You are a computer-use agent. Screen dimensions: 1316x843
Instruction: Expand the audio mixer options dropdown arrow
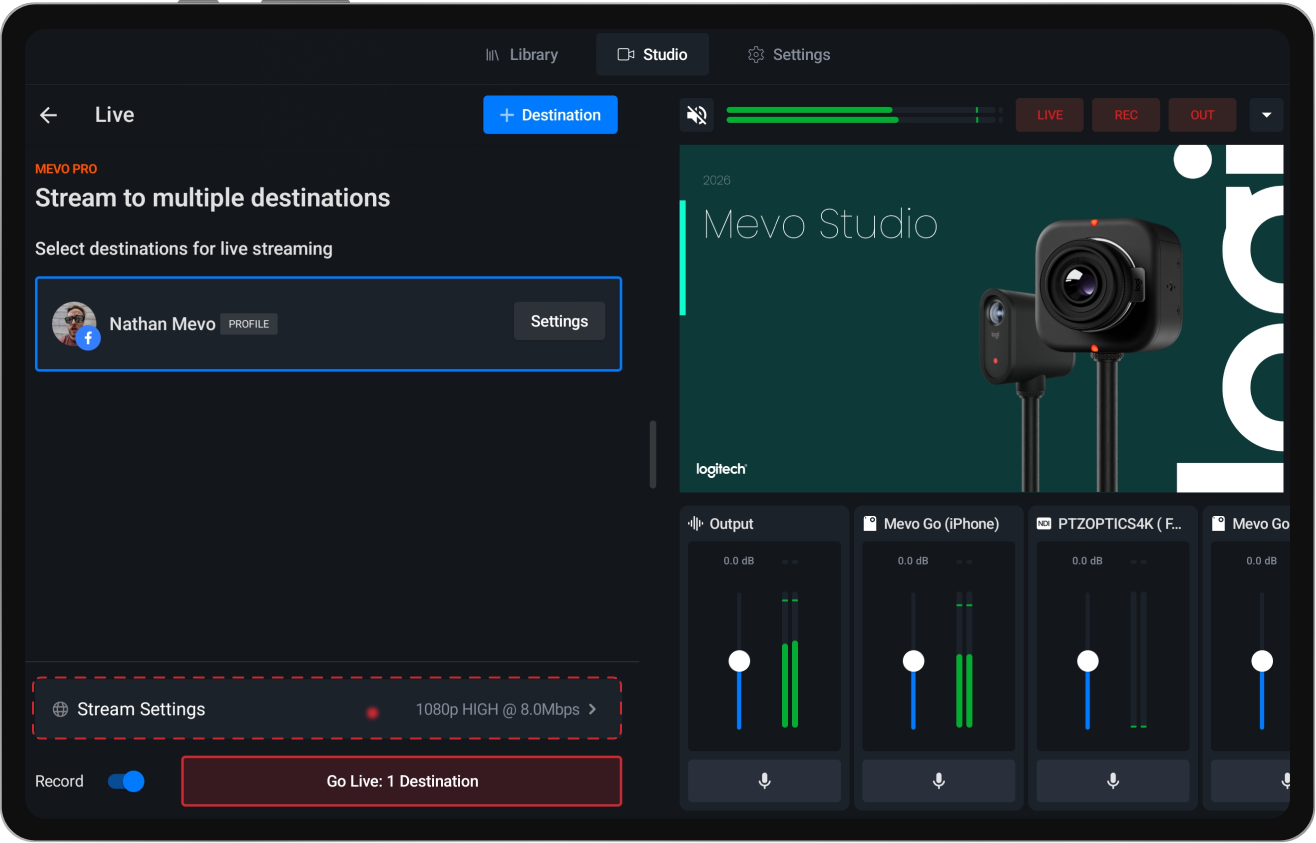1266,114
